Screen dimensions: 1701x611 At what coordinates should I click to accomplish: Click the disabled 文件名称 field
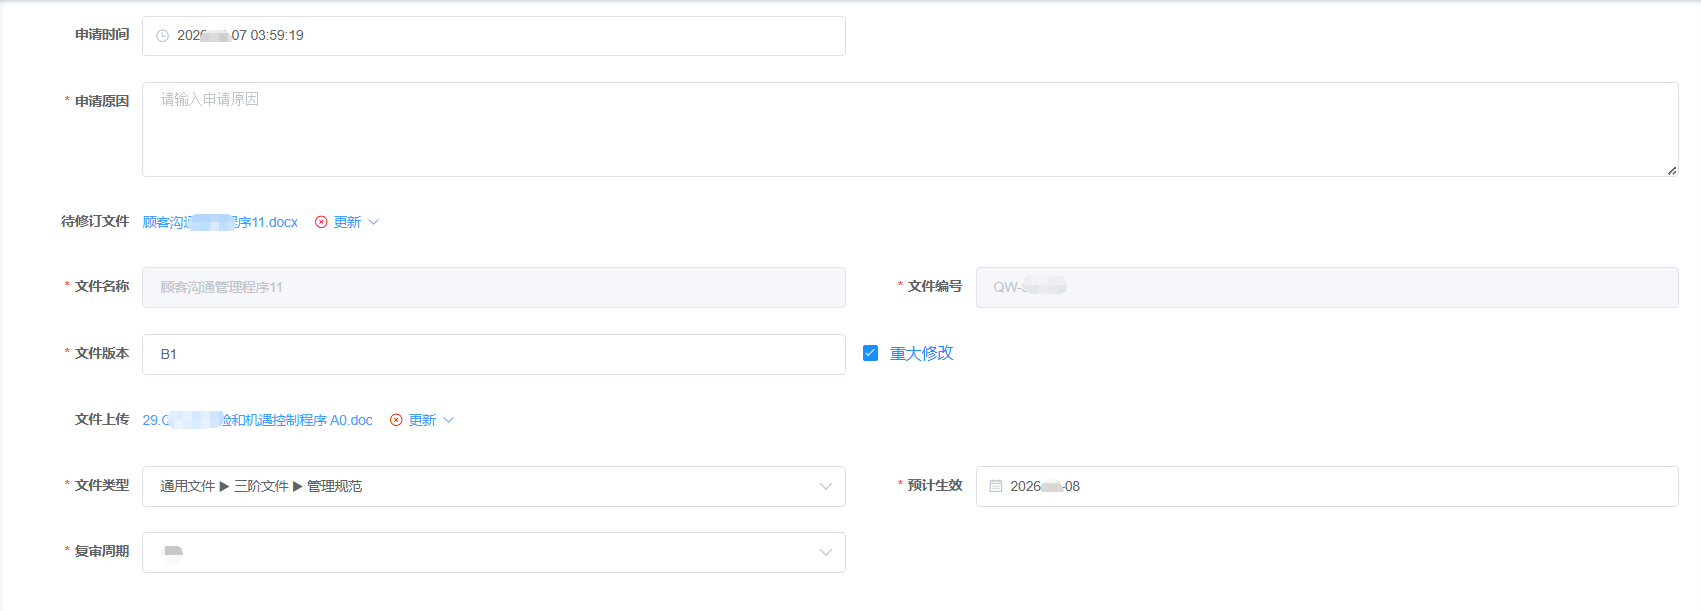pos(494,287)
